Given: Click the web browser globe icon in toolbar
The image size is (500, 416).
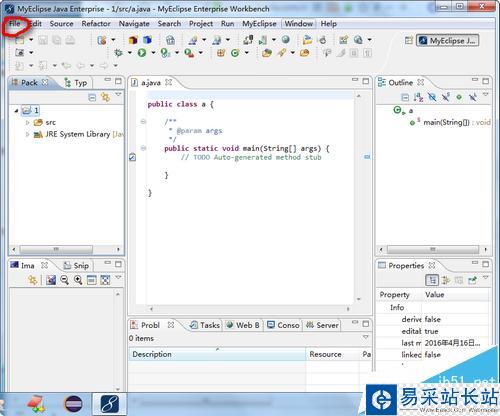Looking at the screenshot, I should pos(285,40).
